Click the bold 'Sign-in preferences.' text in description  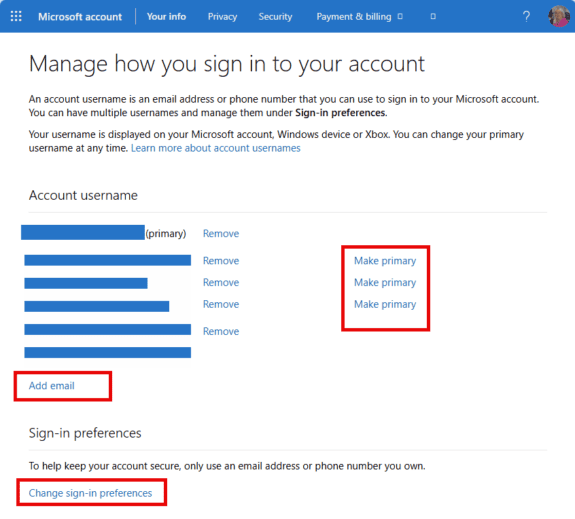coord(341,113)
